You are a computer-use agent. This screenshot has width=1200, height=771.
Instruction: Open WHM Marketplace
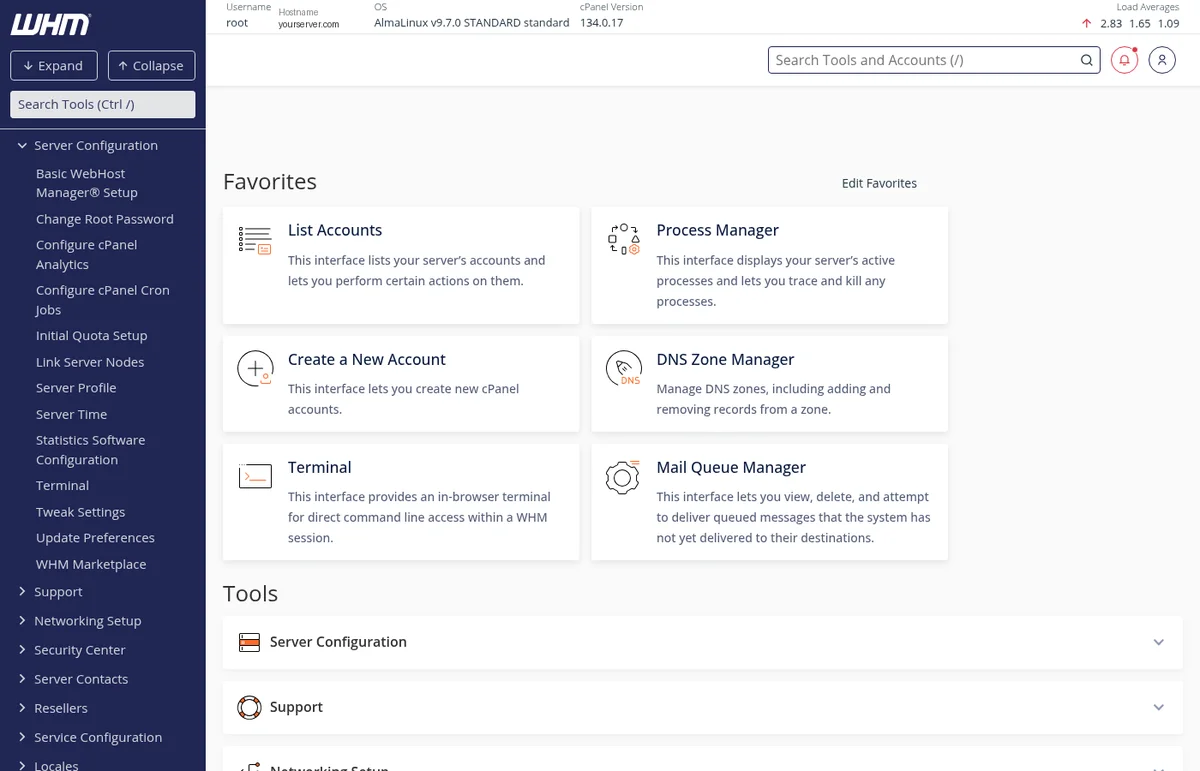[91, 564]
